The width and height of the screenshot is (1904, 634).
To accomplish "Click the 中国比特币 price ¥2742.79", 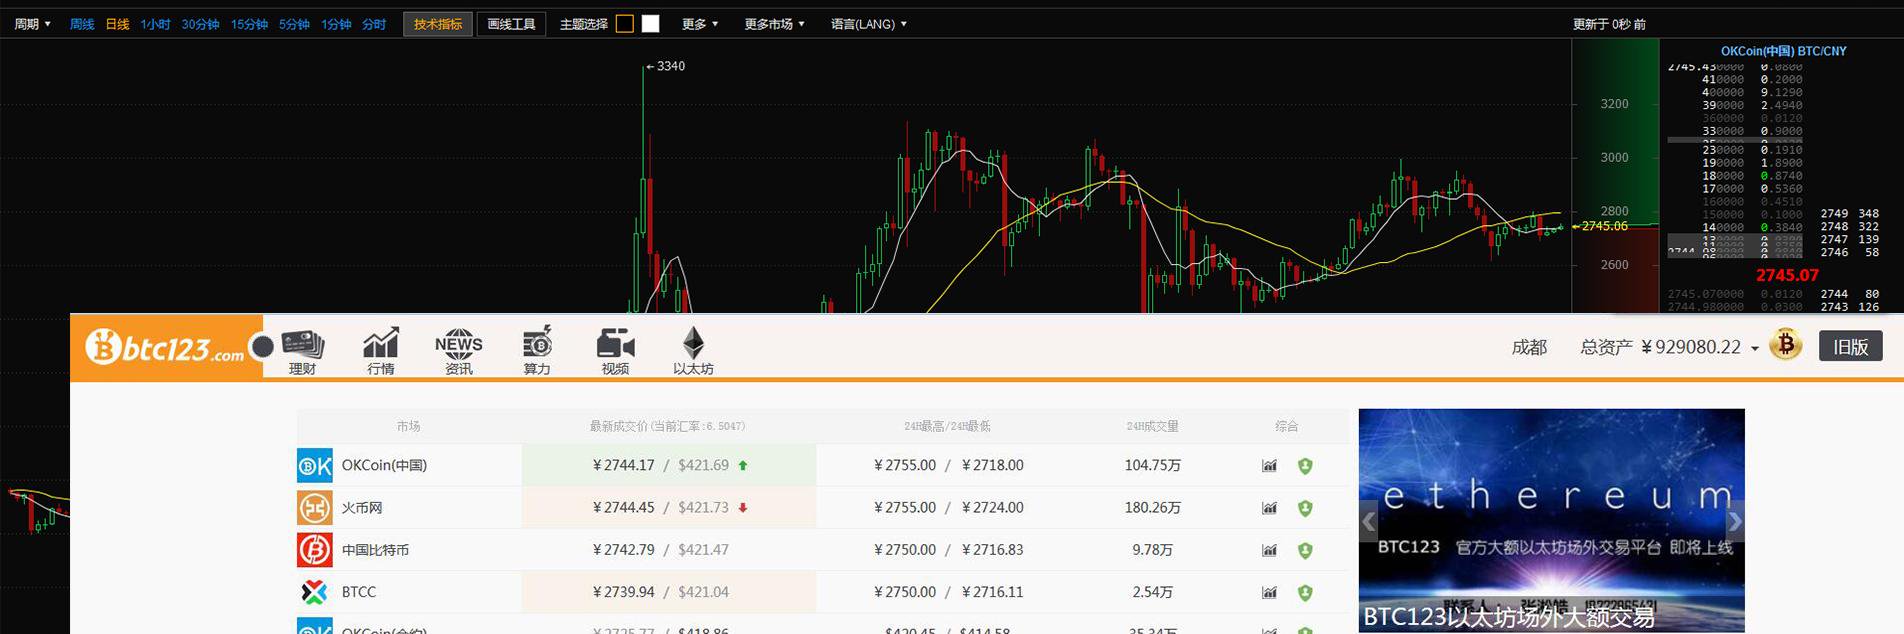I will click(623, 550).
